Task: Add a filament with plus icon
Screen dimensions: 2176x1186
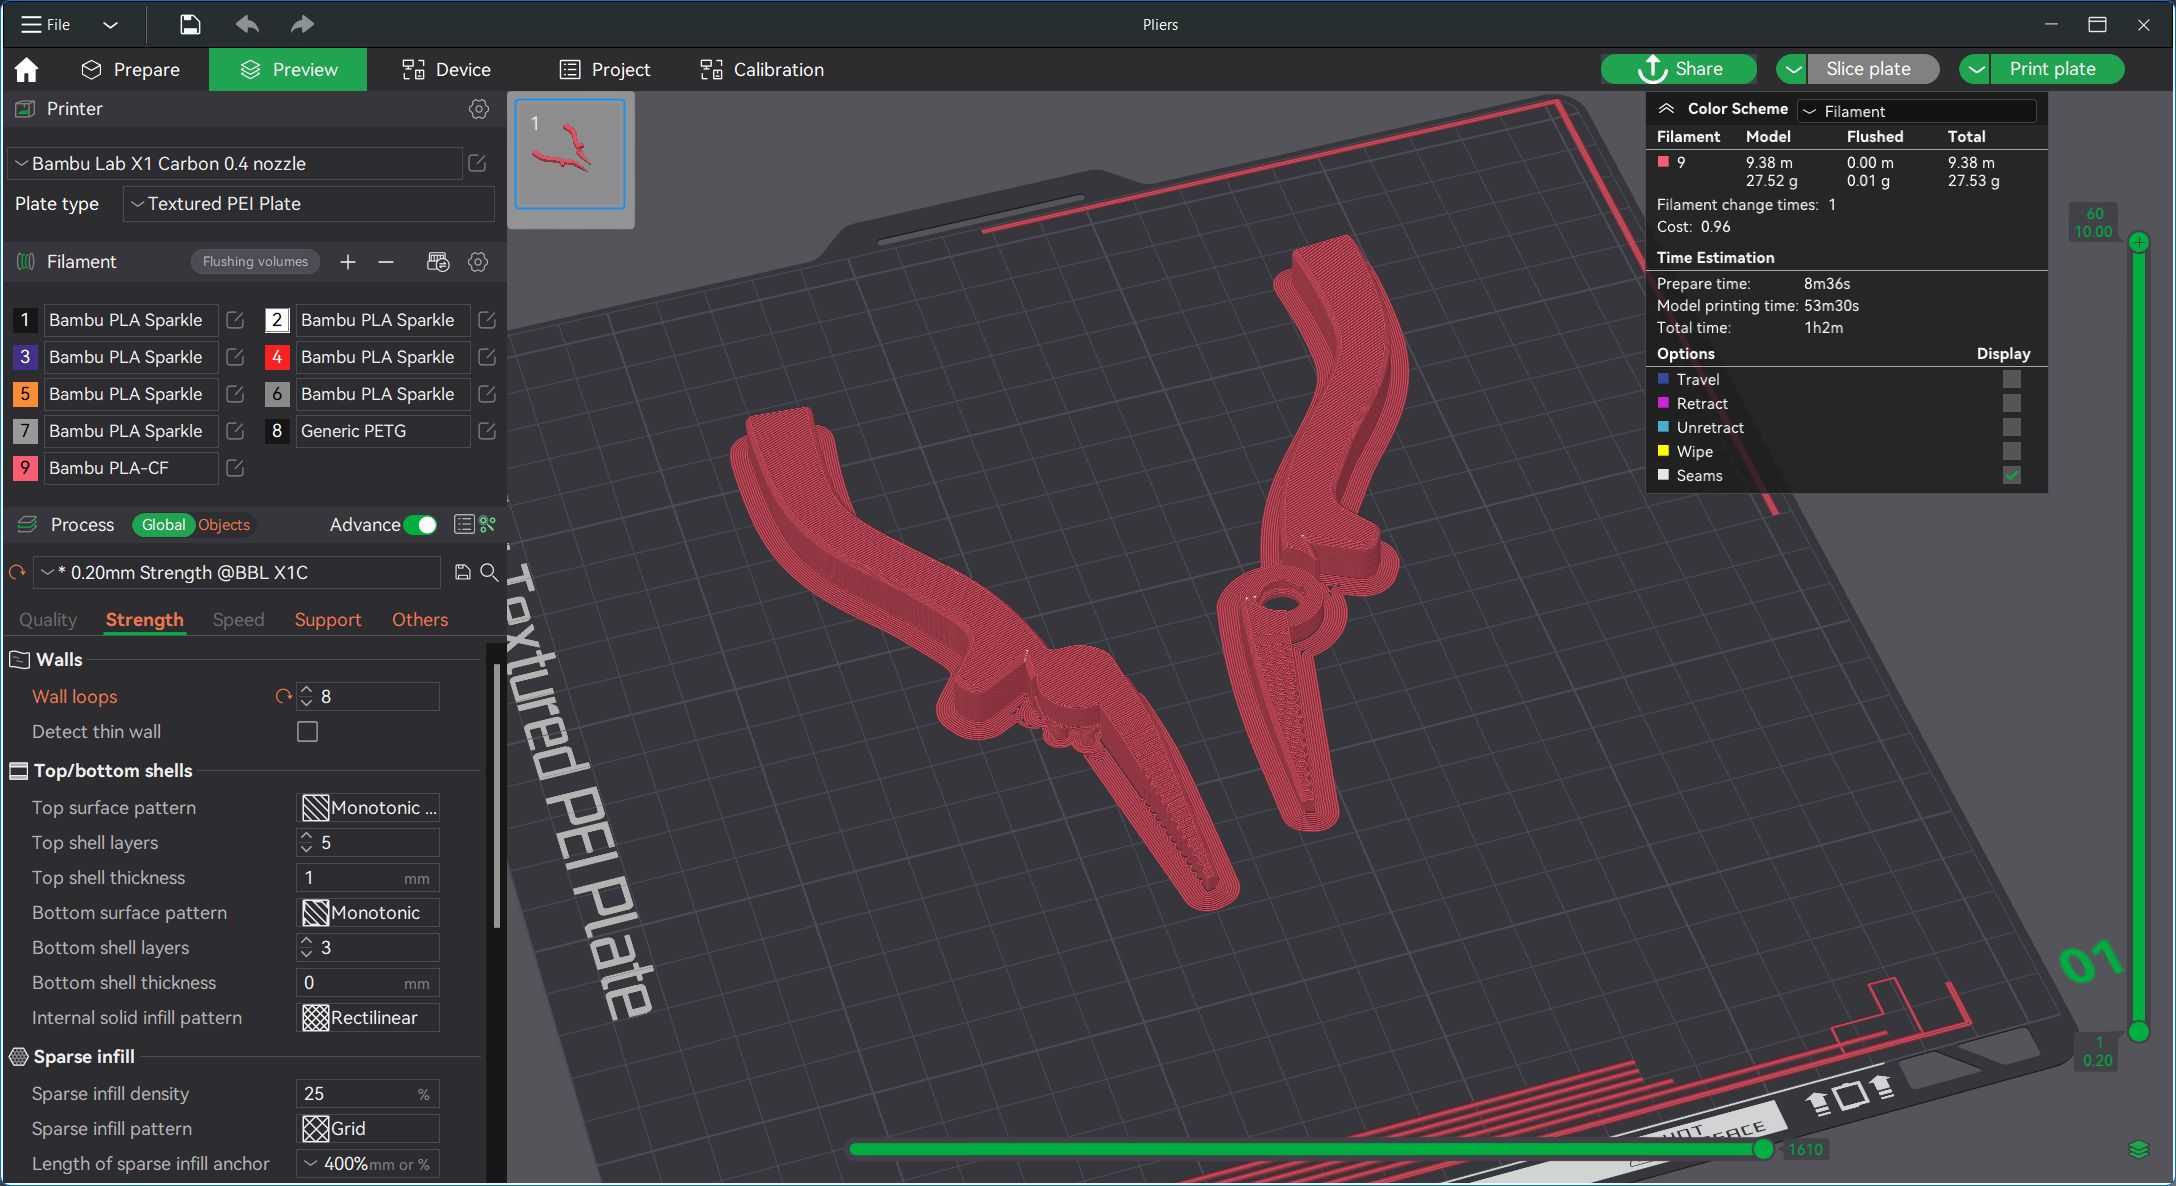Action: click(347, 262)
